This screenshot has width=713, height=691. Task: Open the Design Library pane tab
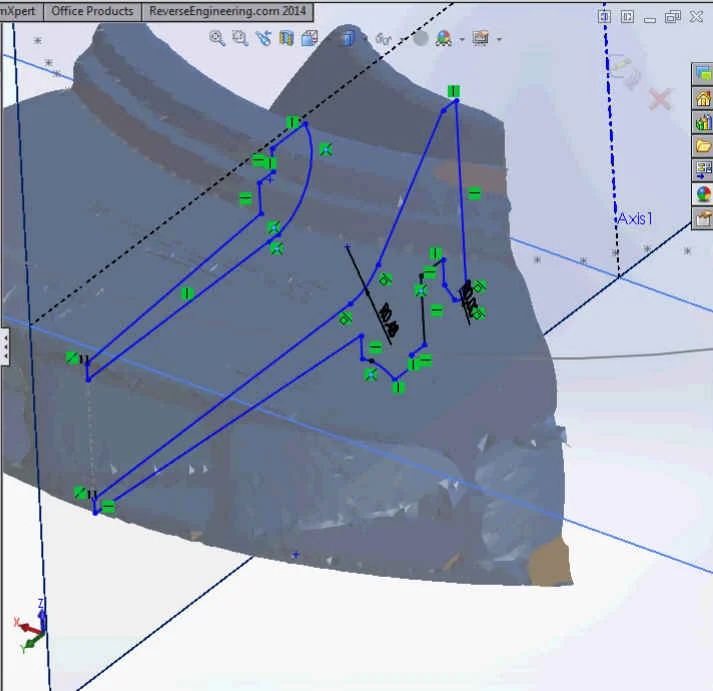click(703, 123)
